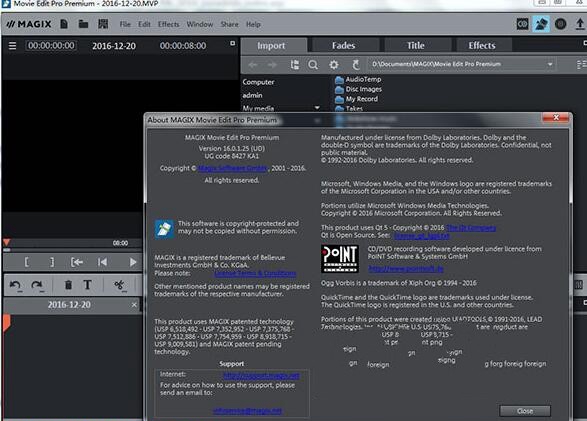Open the My Record folder
Viewport: 587px width, 421px height.
coord(356,99)
